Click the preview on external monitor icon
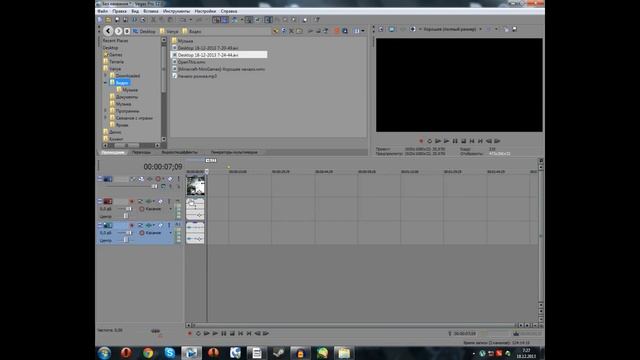Viewport: 640px width, 360px height. tap(391, 29)
